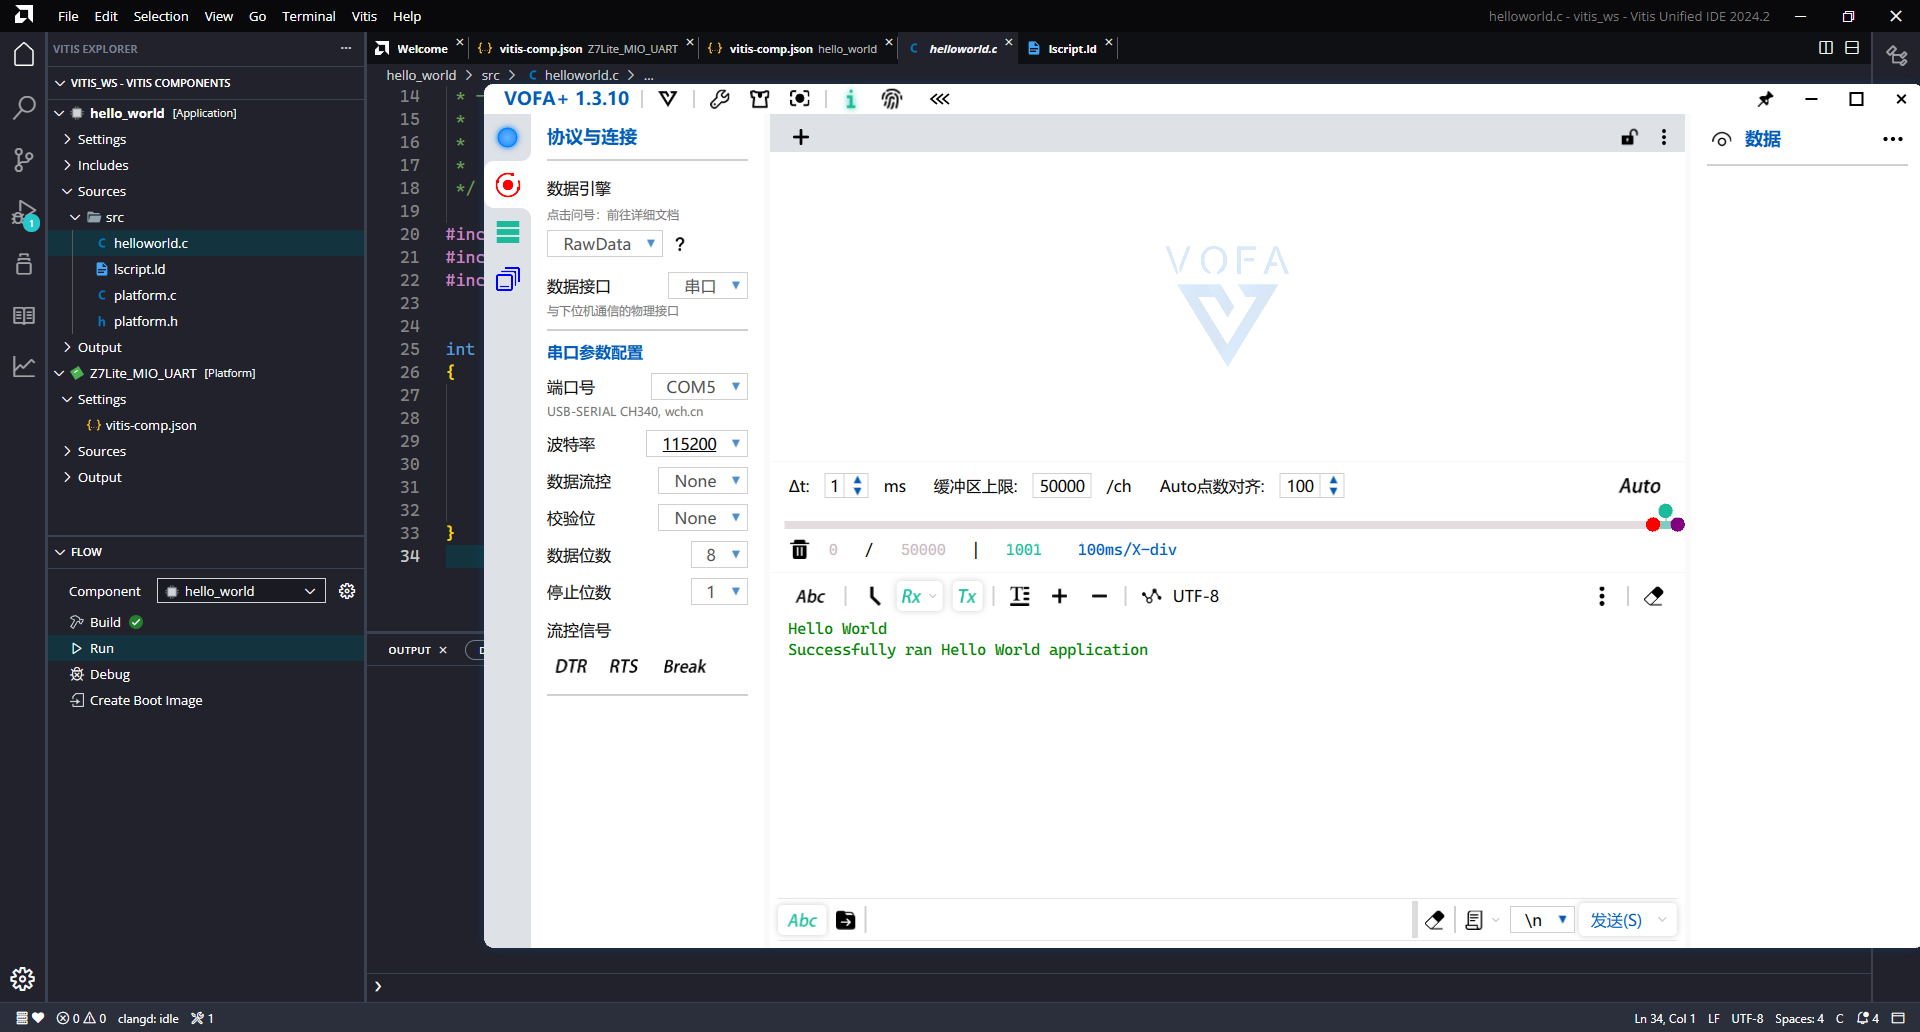Viewport: 1920px width, 1032px height.
Task: Toggle Abc text mode in send bar
Action: point(802,920)
